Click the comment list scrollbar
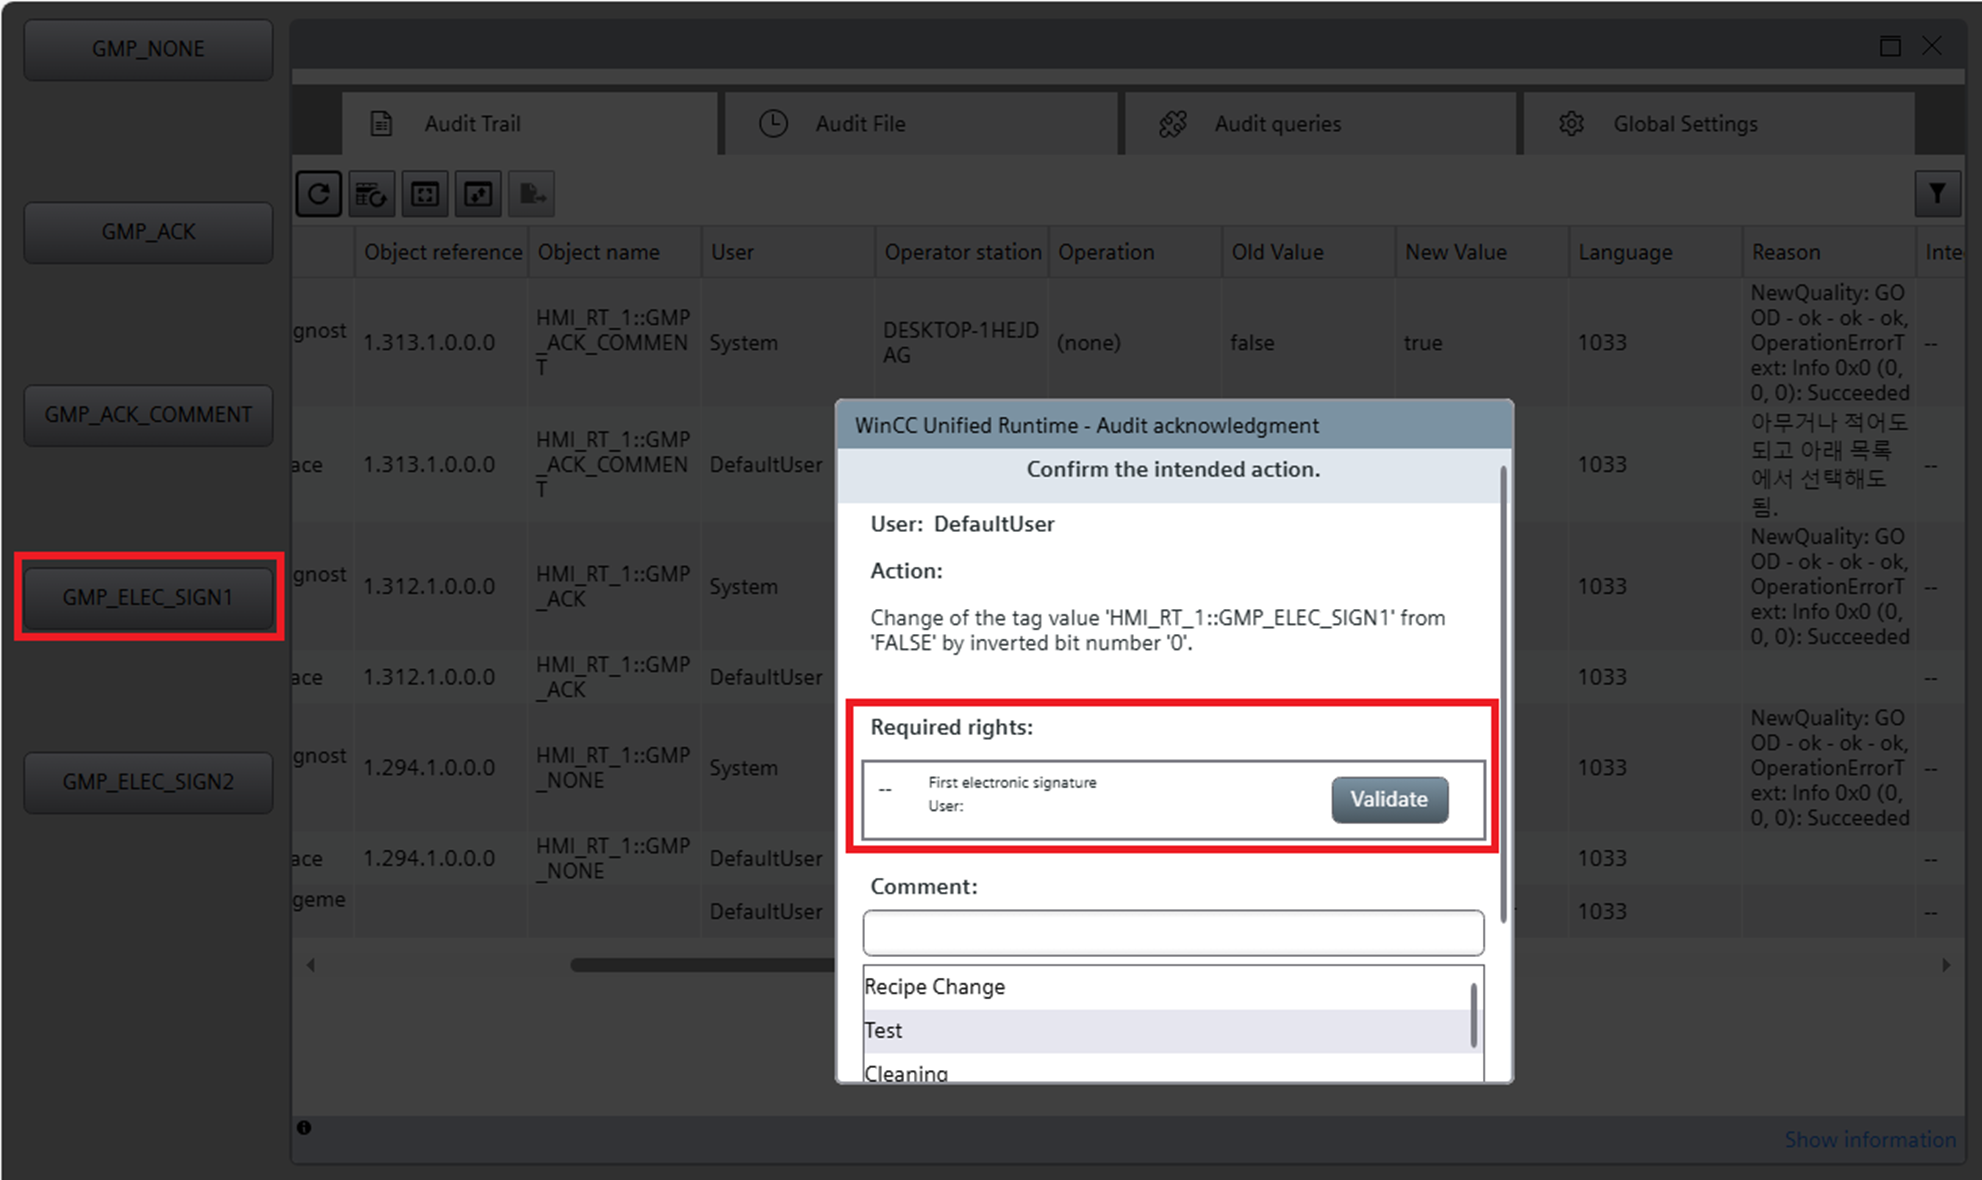Screen dimensions: 1982x1180 coord(1474,1016)
